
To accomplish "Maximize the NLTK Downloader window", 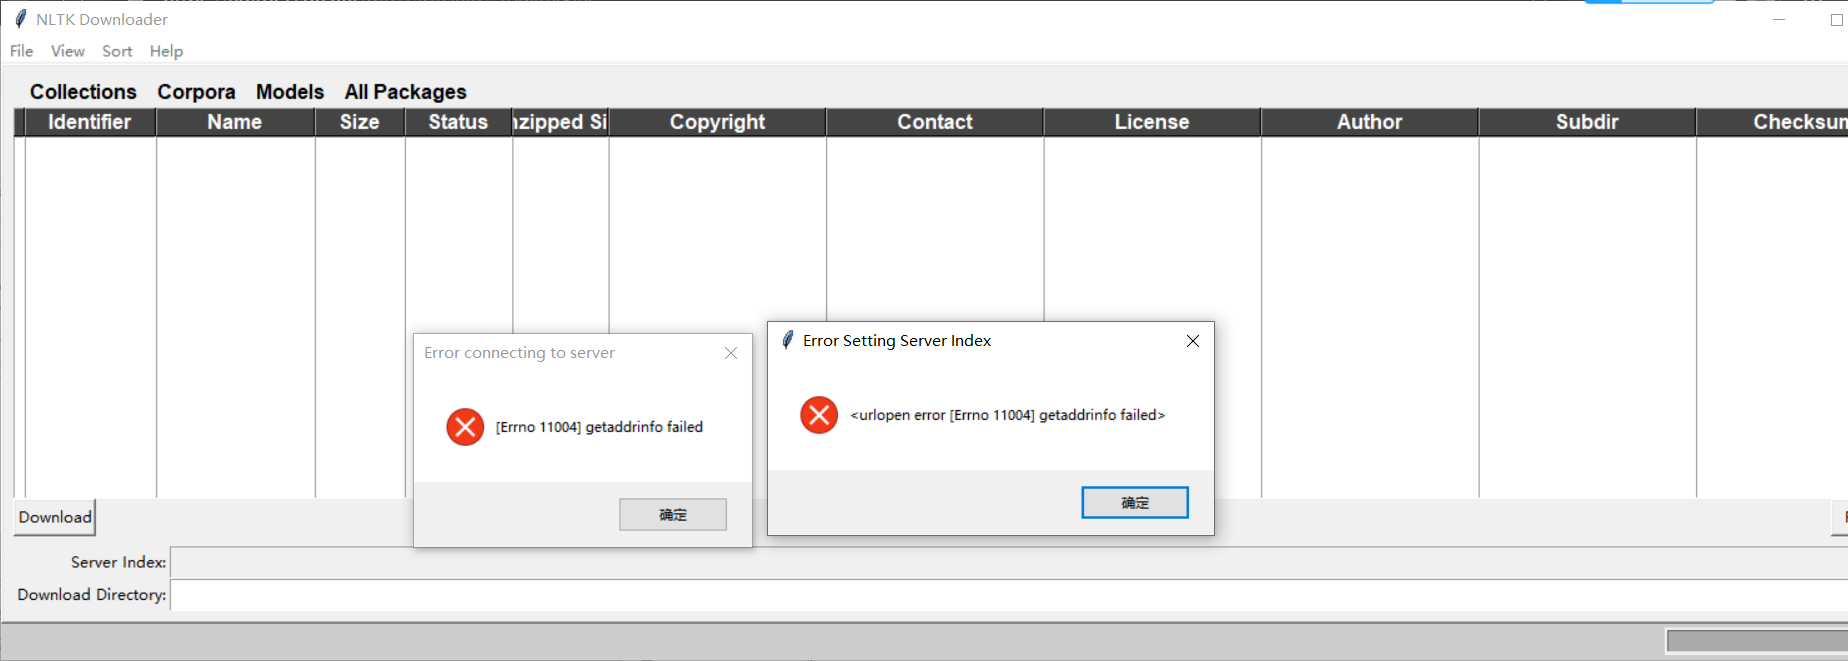I will pyautogui.click(x=1837, y=19).
